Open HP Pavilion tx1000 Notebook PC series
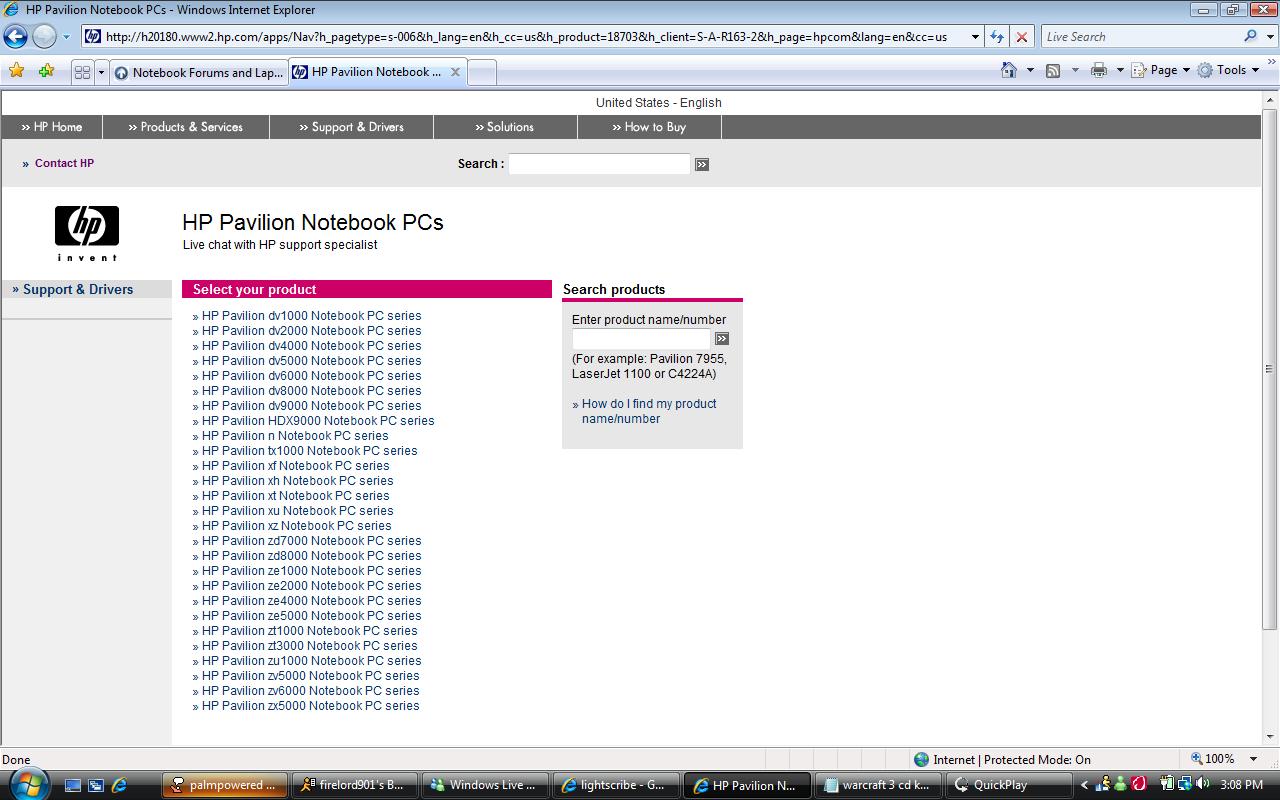Screen dimensions: 1280x800 pyautogui.click(x=310, y=451)
